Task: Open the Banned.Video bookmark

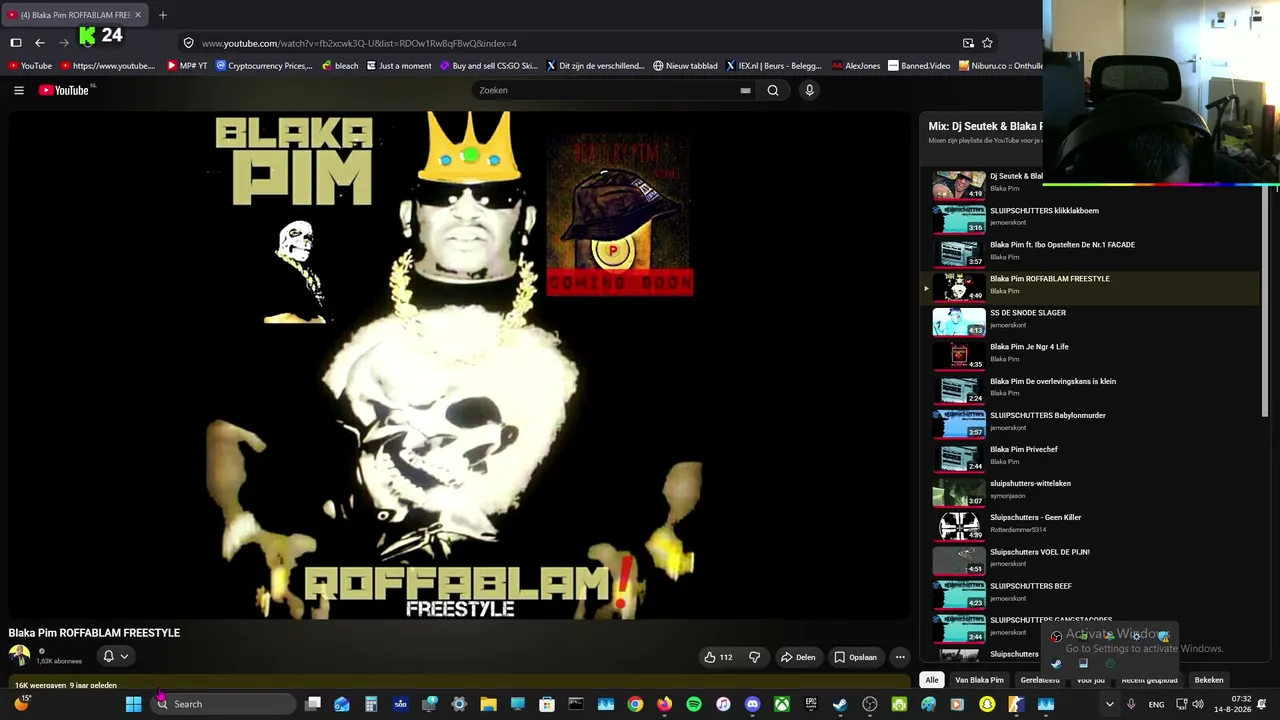Action: [x=919, y=66]
